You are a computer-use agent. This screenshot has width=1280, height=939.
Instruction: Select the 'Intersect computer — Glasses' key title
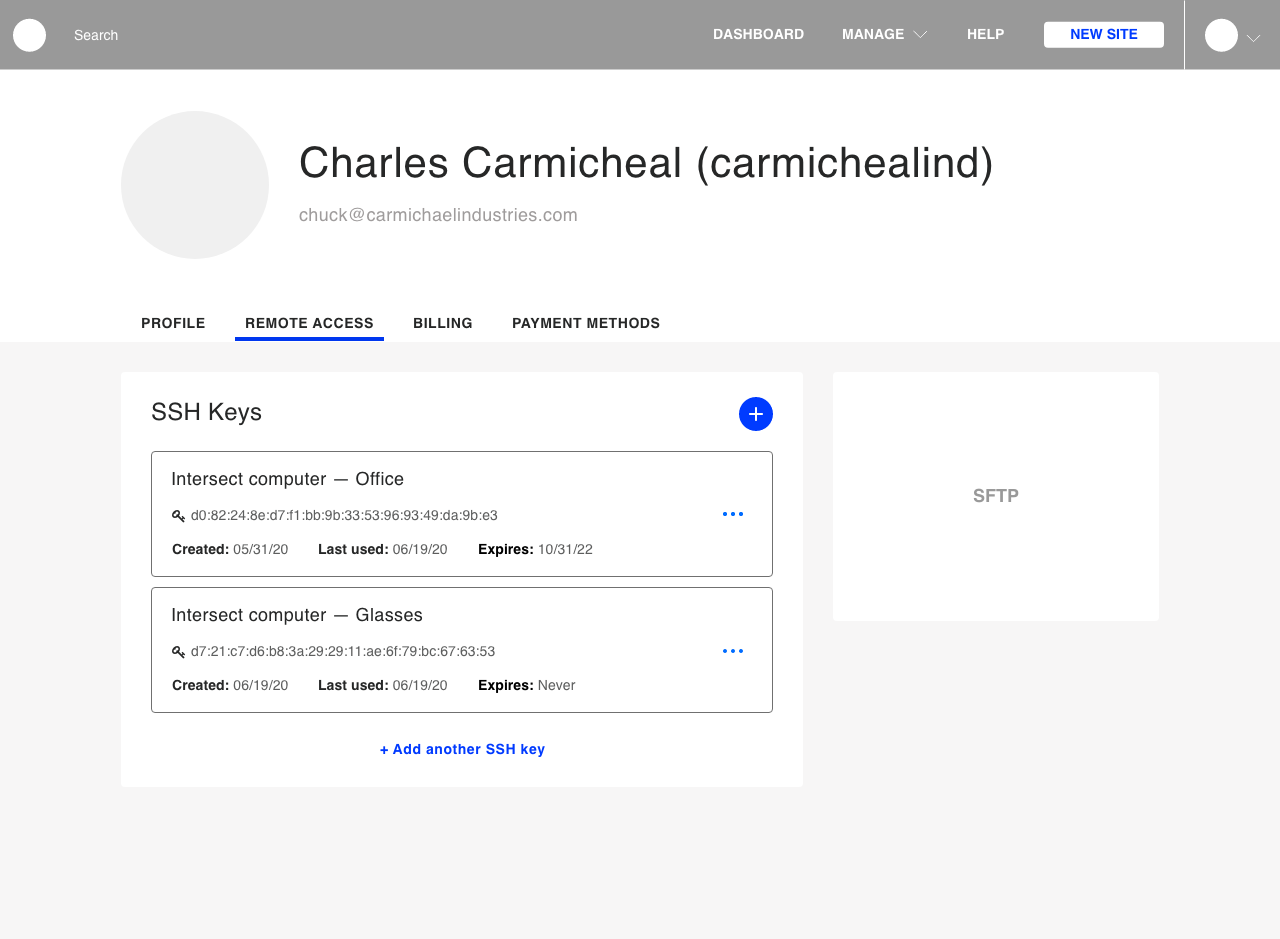tap(297, 615)
